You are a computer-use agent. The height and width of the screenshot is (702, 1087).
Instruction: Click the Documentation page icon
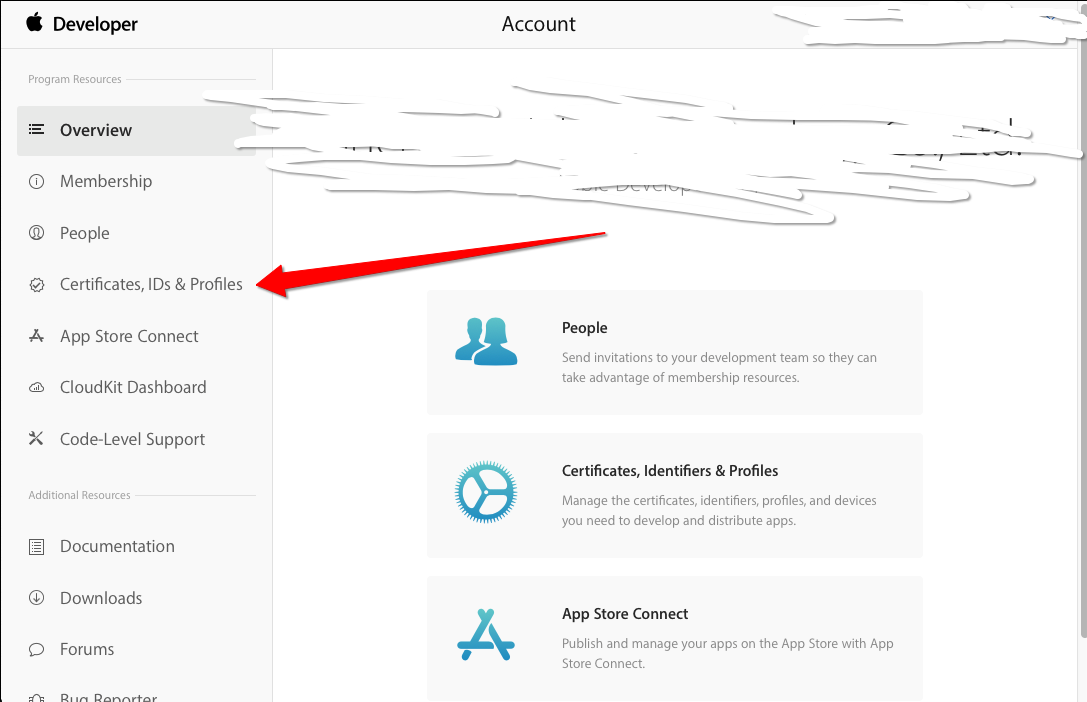point(36,547)
